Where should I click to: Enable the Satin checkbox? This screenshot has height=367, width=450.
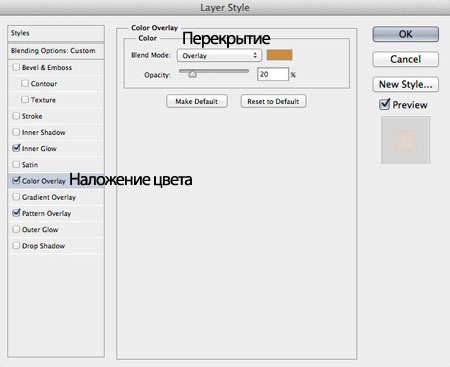tap(16, 164)
